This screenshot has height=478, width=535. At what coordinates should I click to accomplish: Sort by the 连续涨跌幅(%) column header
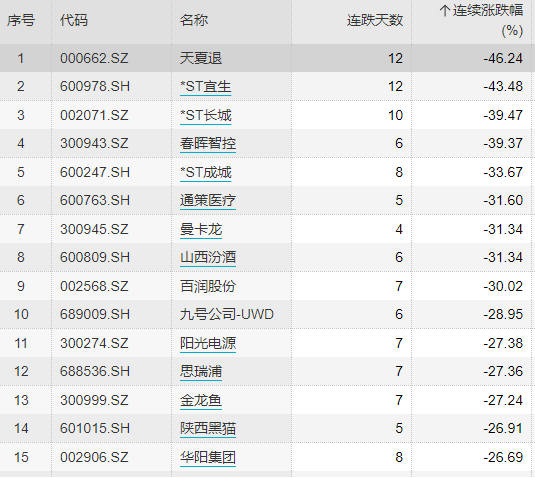tap(481, 20)
